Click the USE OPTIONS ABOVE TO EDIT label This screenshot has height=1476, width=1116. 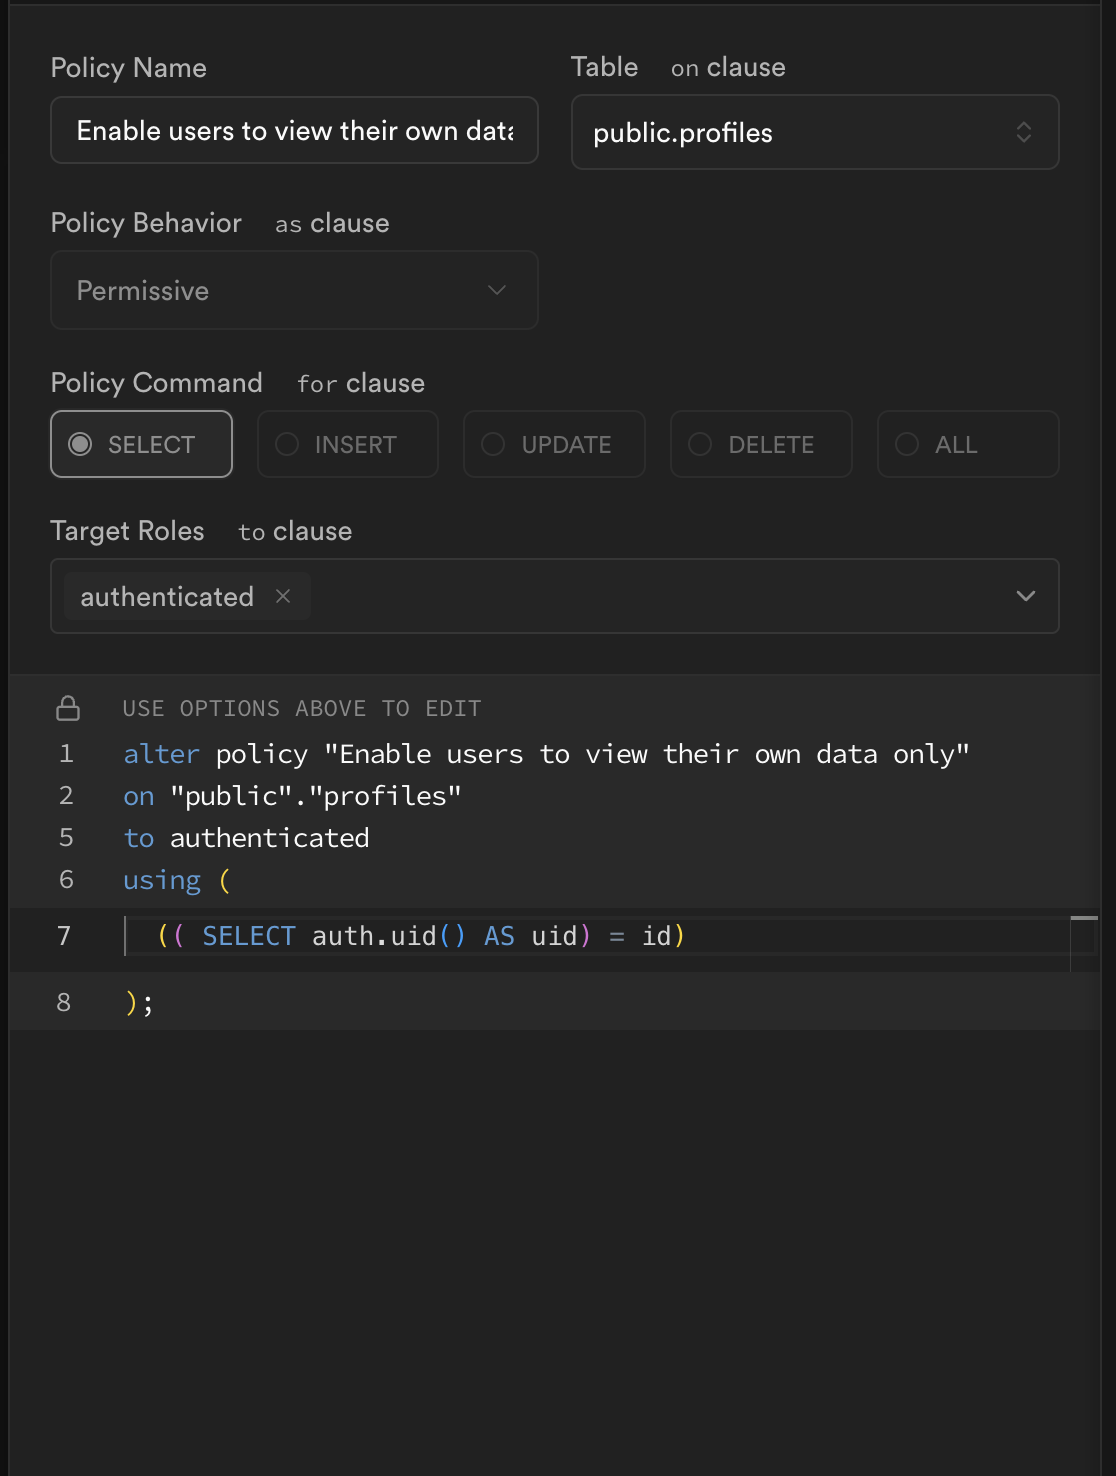pos(301,708)
